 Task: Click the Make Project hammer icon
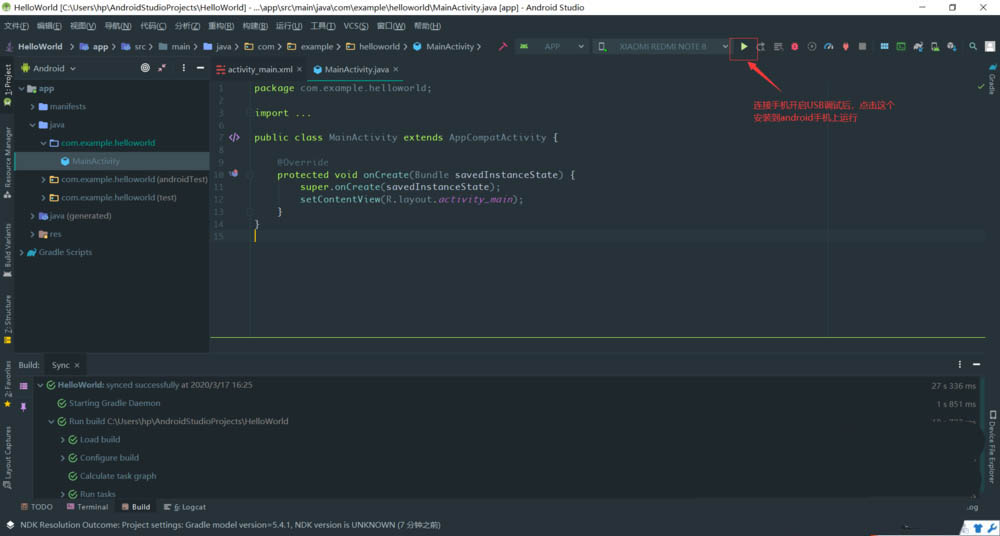503,47
